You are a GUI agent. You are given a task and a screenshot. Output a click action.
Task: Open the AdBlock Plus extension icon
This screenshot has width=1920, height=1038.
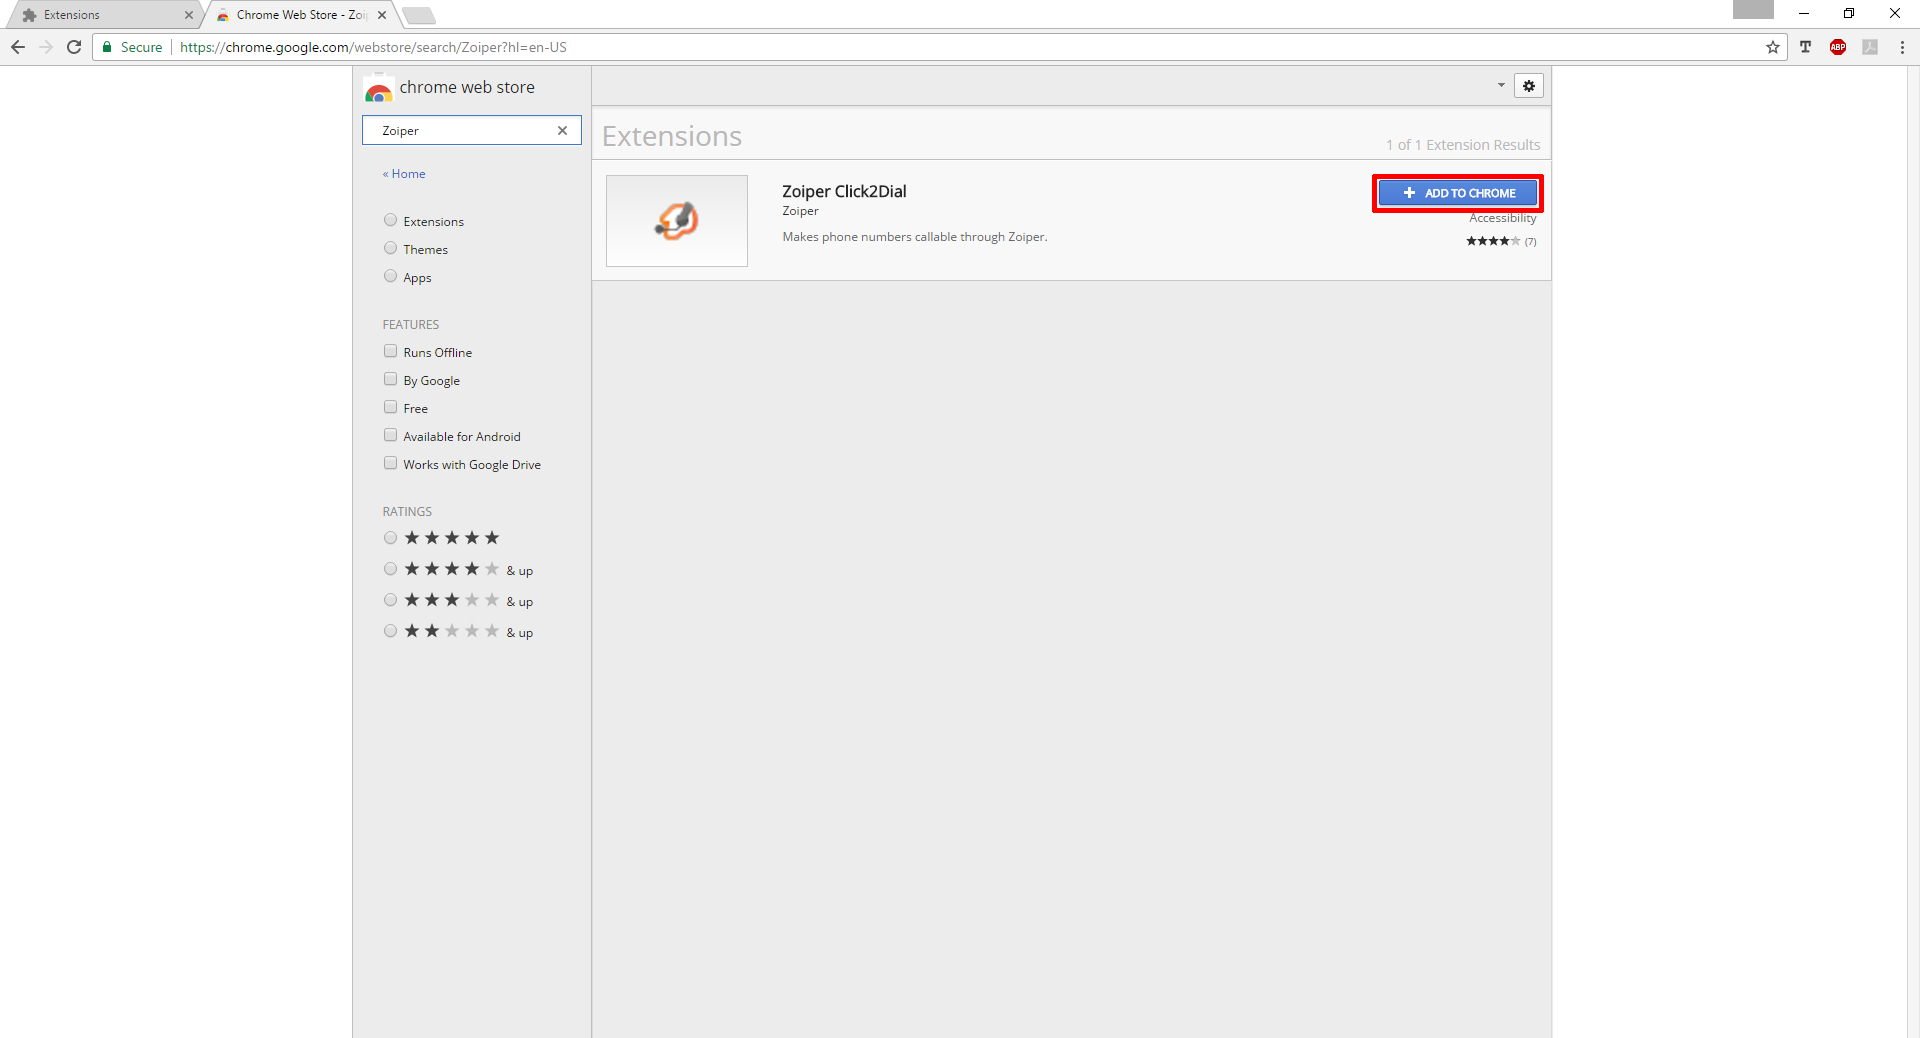tap(1837, 47)
